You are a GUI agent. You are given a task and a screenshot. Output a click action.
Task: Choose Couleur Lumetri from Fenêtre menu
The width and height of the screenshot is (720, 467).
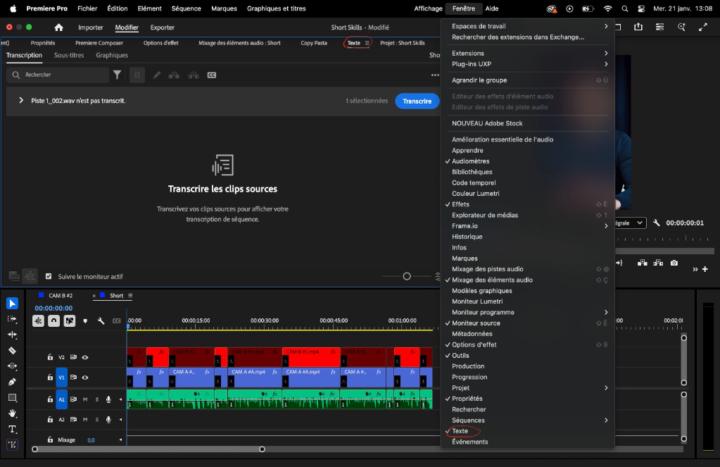tap(475, 193)
